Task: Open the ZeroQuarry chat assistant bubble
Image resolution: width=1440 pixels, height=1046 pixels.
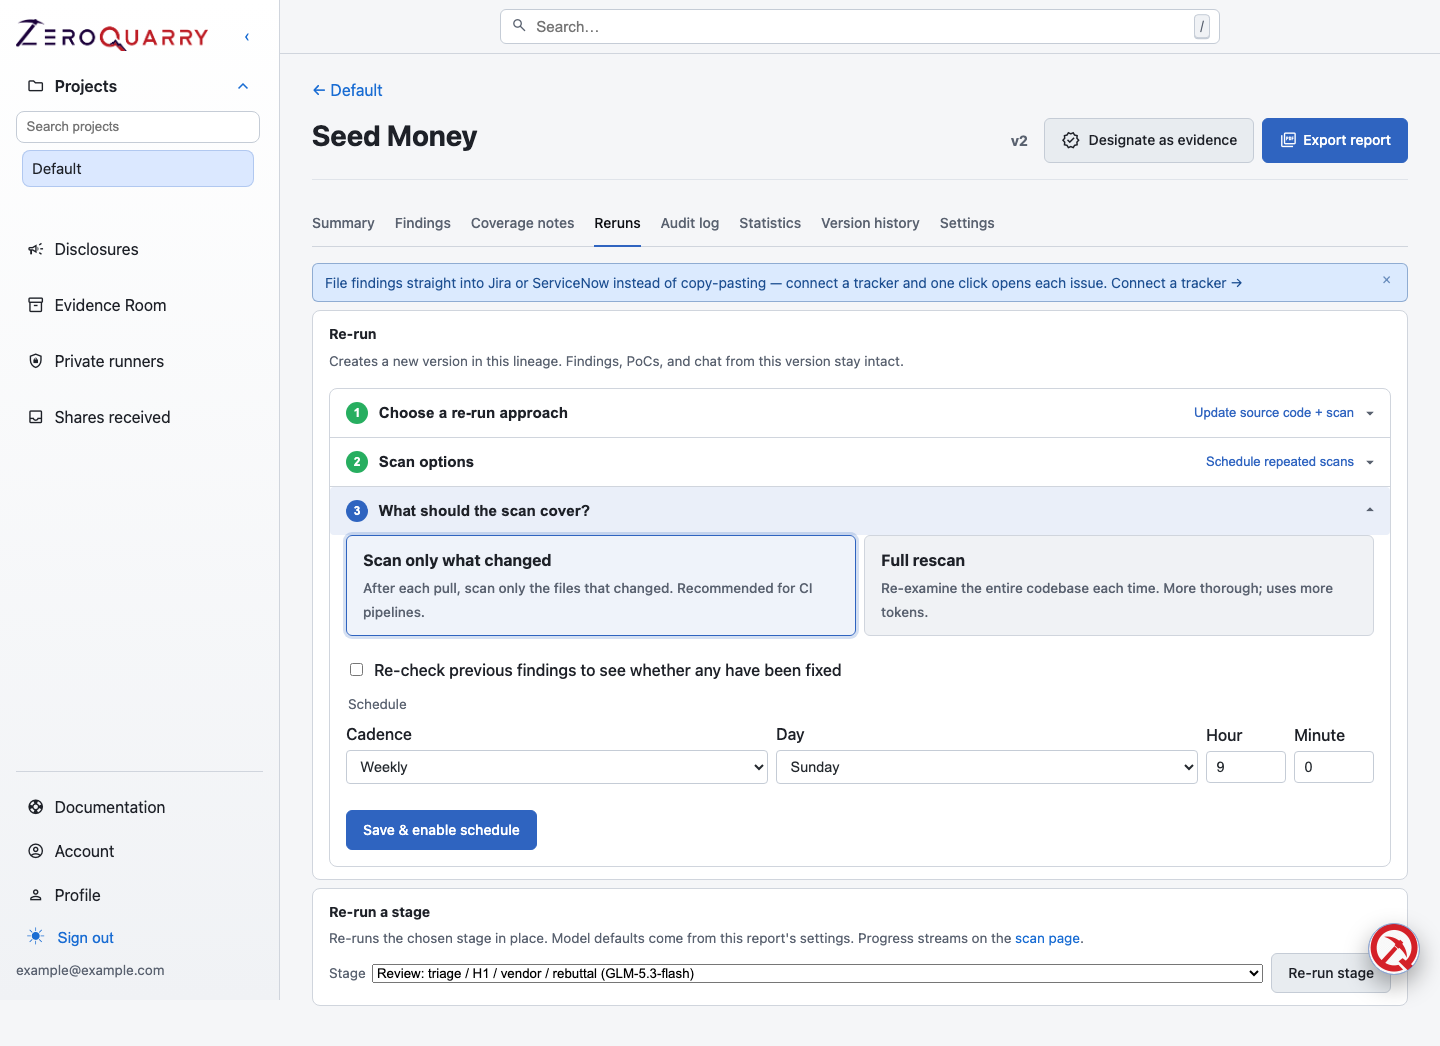Action: point(1394,948)
